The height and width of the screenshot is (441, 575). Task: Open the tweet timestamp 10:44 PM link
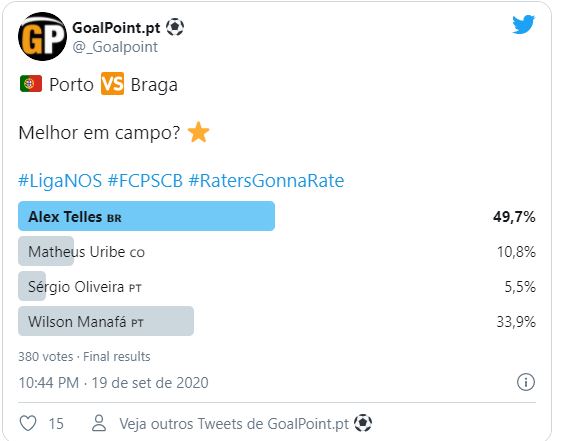pyautogui.click(x=113, y=383)
